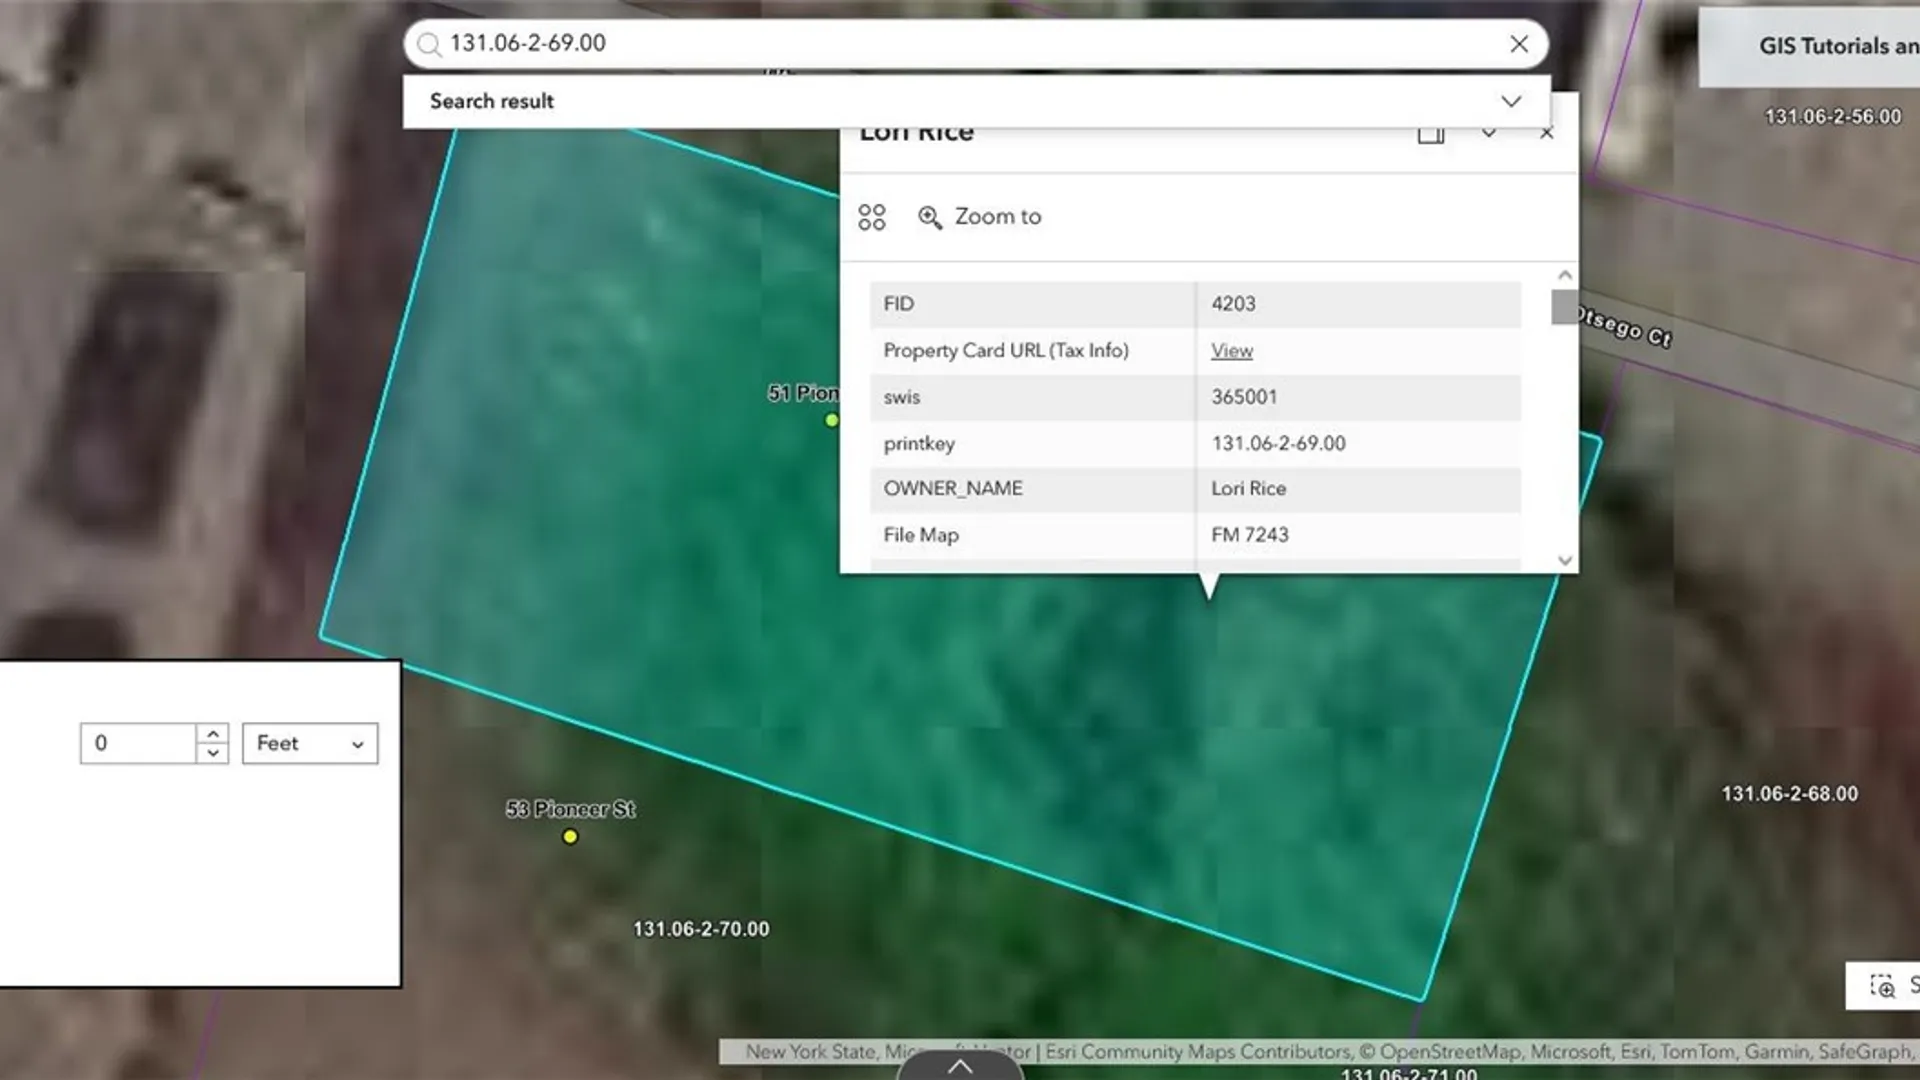
Task: Click the 53 Pioneer St yellow point
Action: pyautogui.click(x=570, y=837)
